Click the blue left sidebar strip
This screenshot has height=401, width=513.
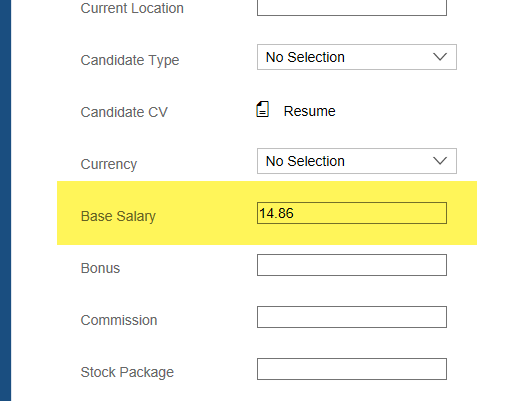tap(5, 200)
